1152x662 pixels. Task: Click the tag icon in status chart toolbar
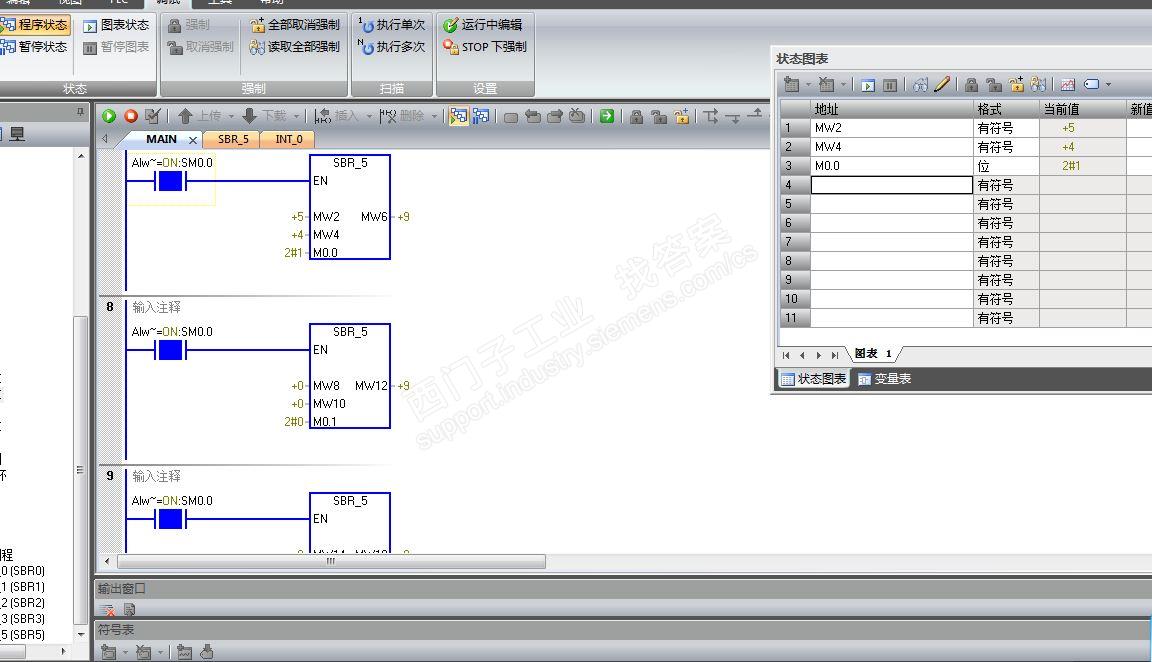pos(1092,84)
